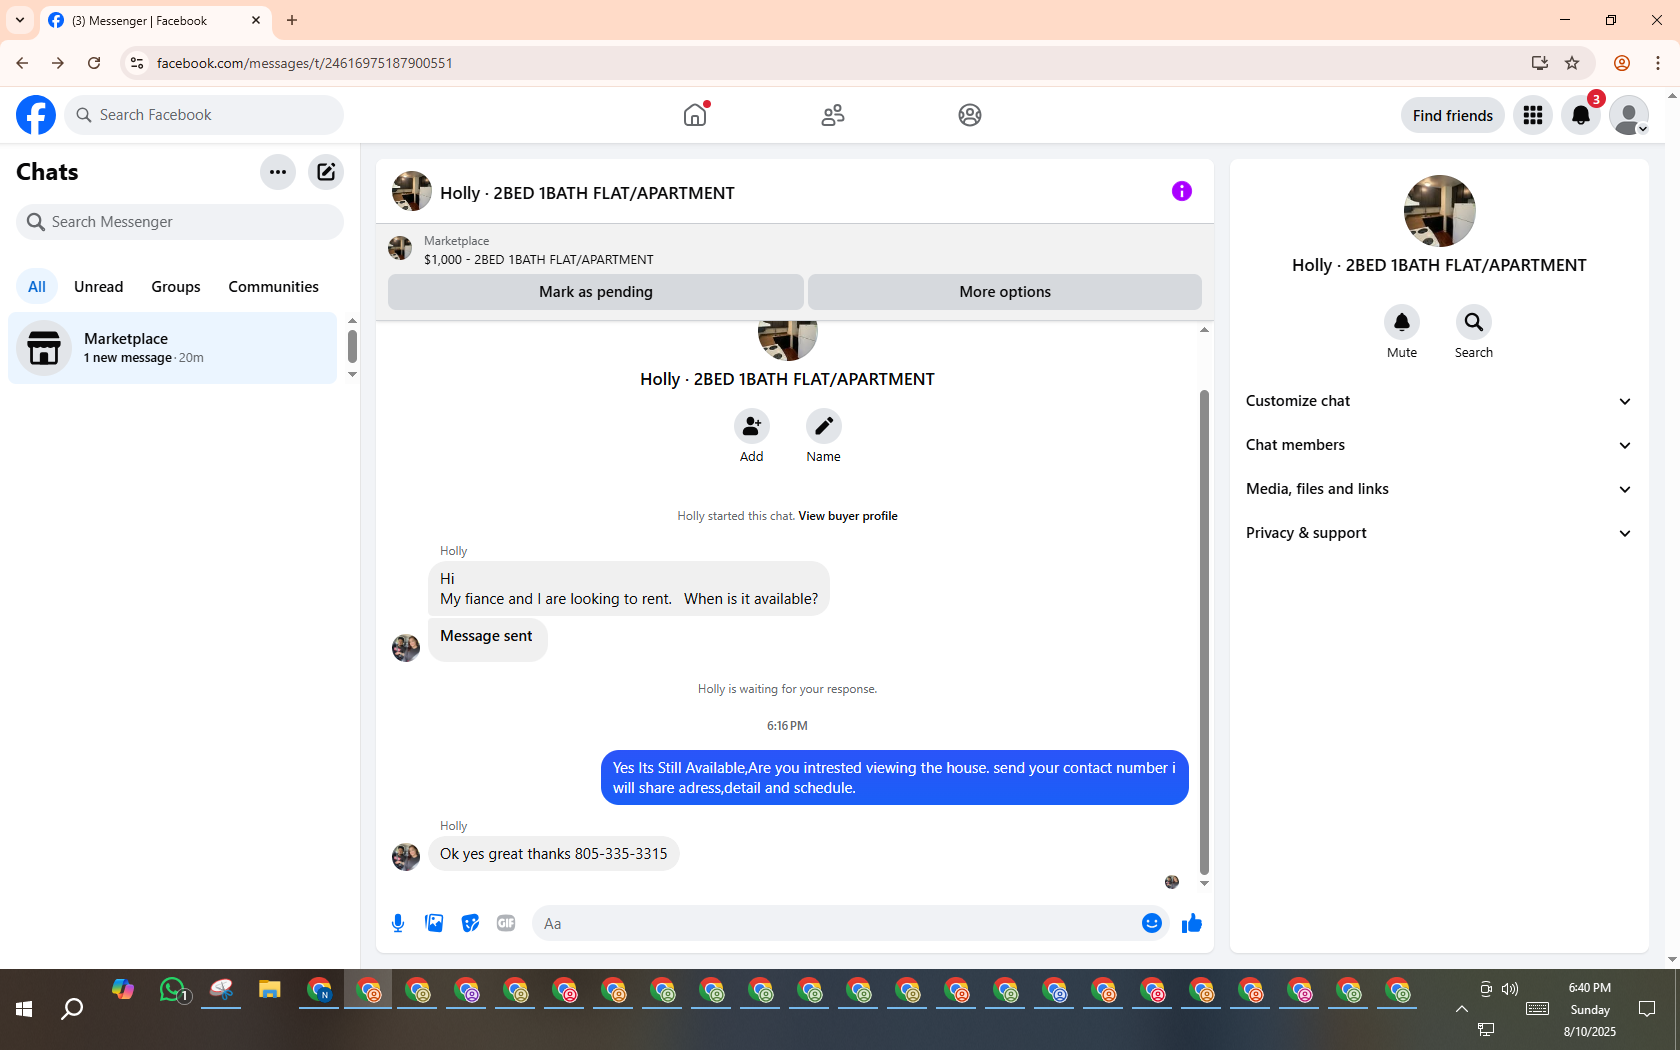Reload the page with browser refresh icon
1680x1050 pixels.
94,63
